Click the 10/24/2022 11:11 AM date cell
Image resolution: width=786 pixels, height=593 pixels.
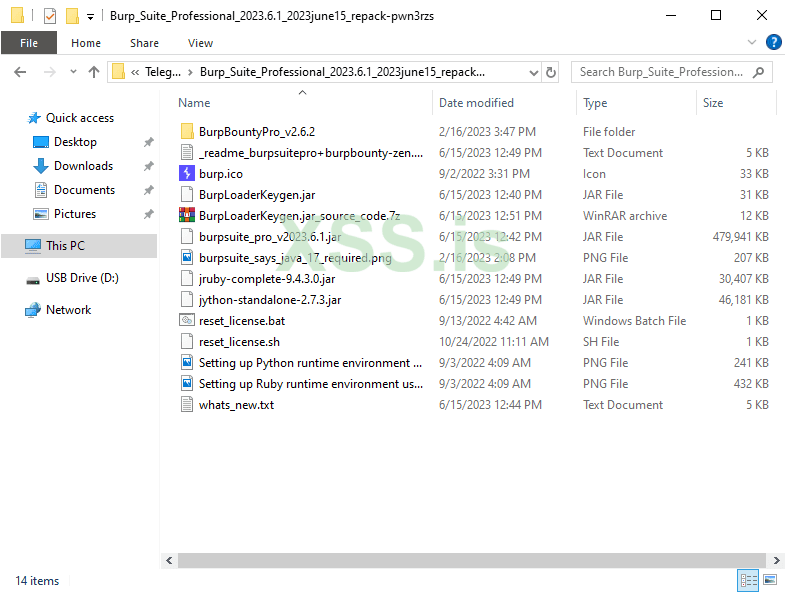494,342
